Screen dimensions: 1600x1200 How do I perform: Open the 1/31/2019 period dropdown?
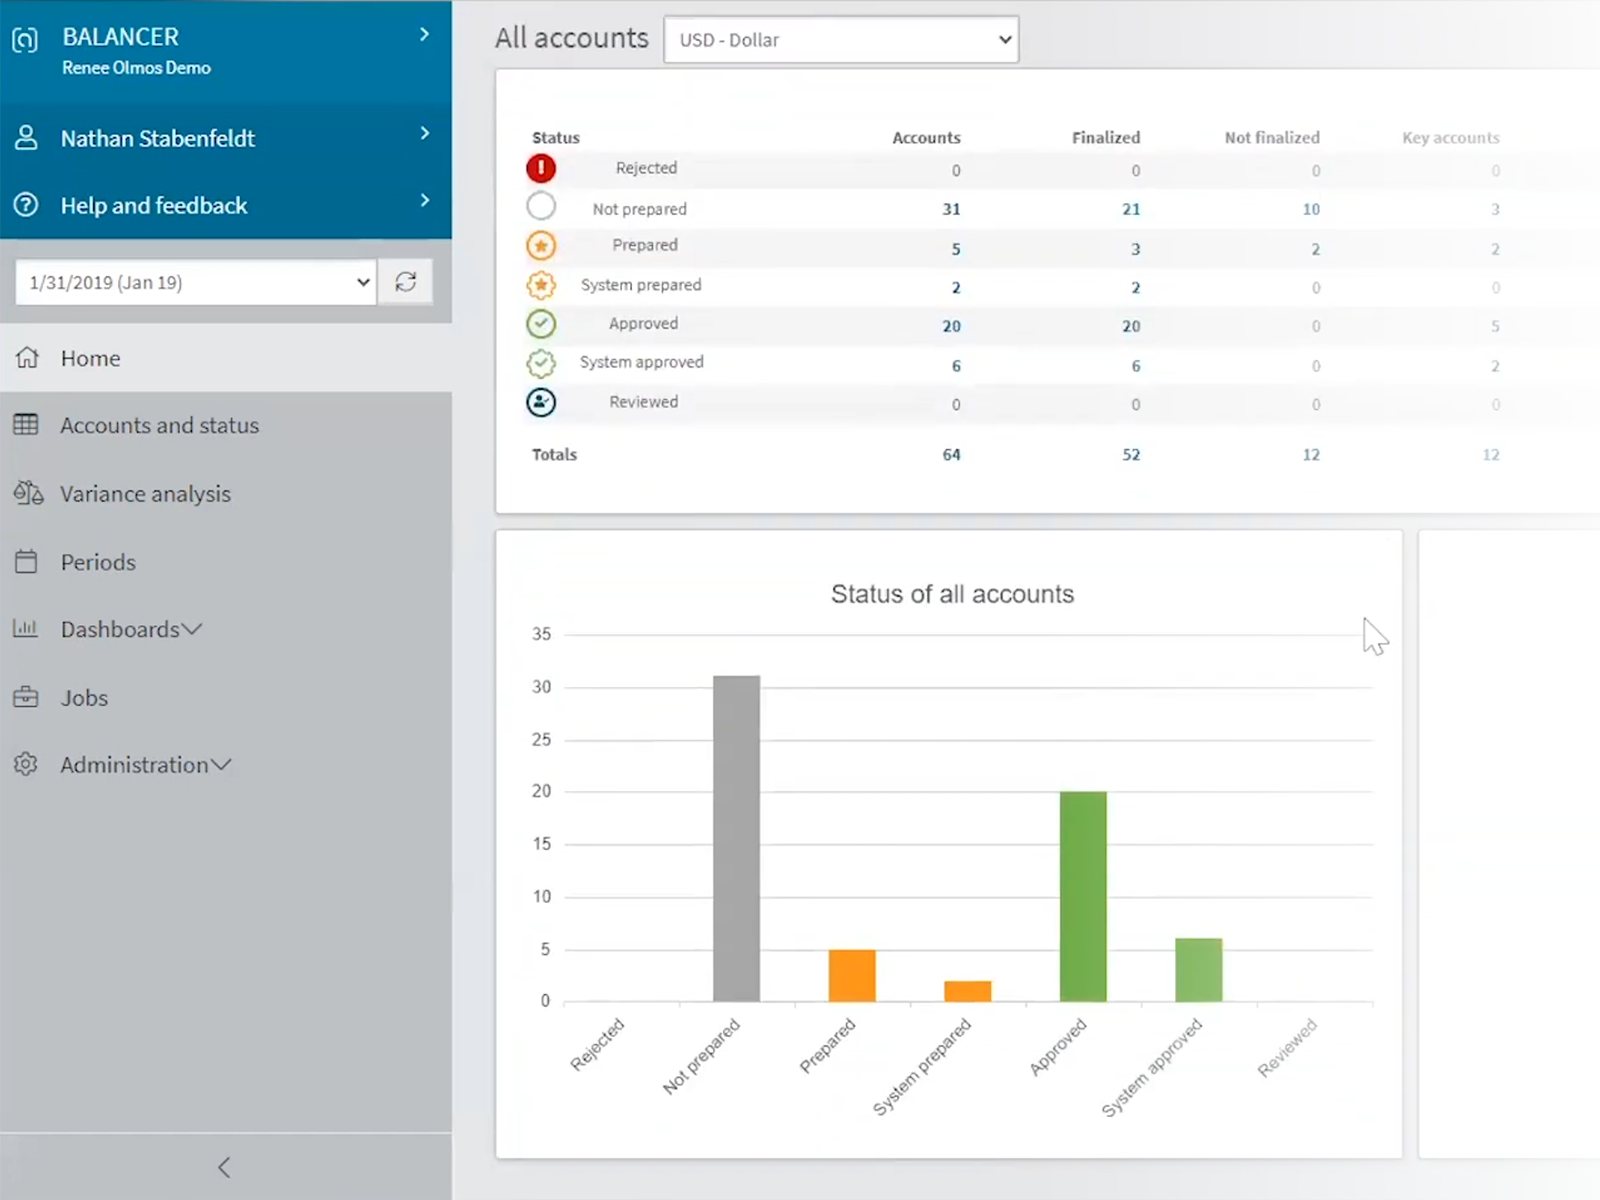(x=196, y=282)
